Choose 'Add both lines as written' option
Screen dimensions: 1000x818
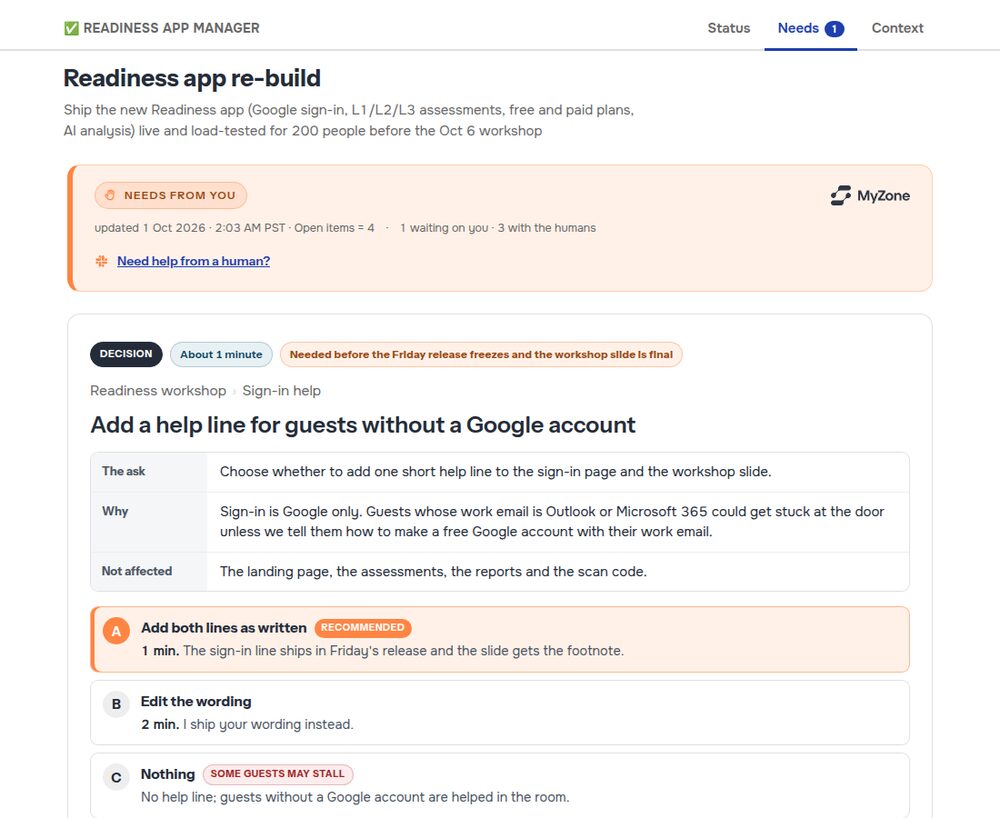click(x=500, y=639)
